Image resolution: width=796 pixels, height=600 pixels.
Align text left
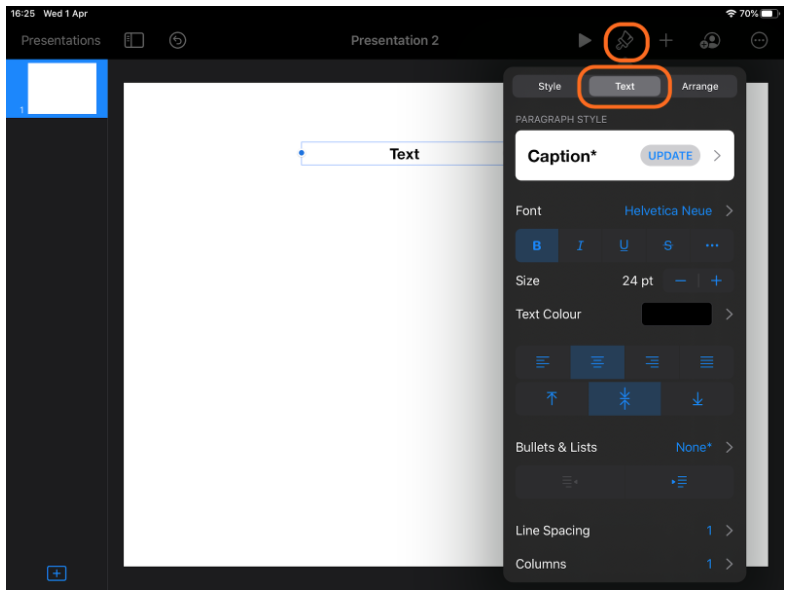(x=542, y=362)
